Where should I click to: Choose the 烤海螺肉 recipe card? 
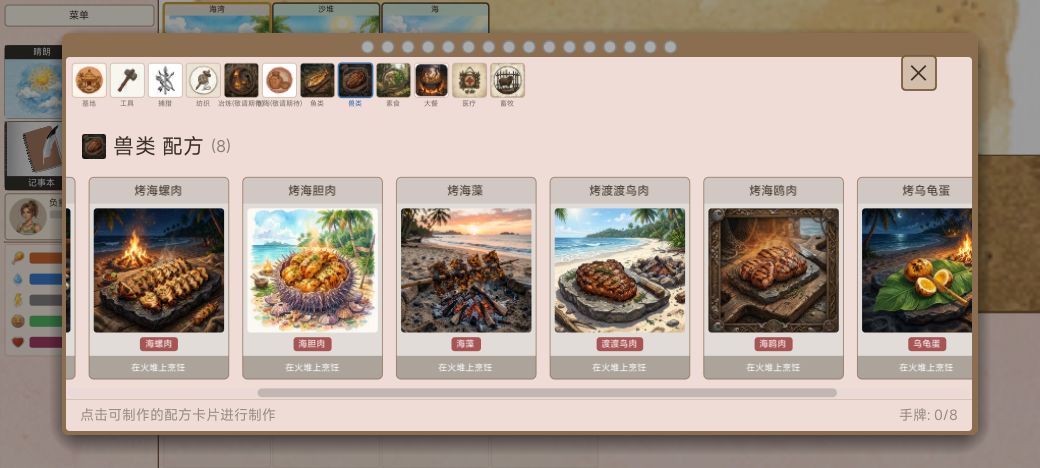pyautogui.click(x=159, y=278)
